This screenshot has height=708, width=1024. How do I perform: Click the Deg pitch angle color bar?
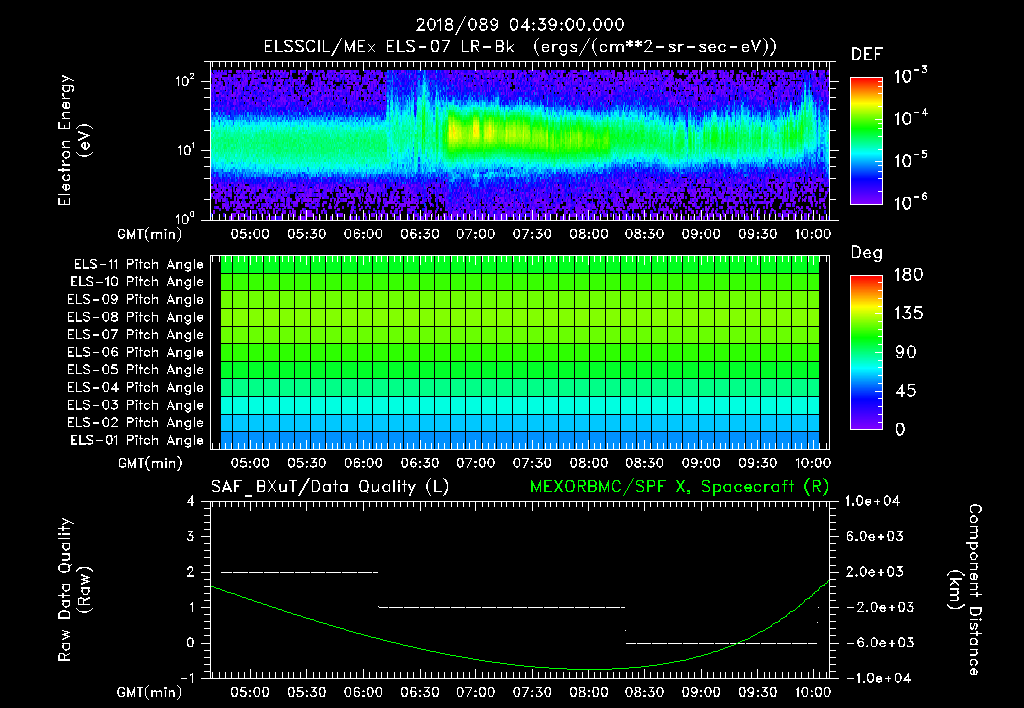pyautogui.click(x=866, y=352)
